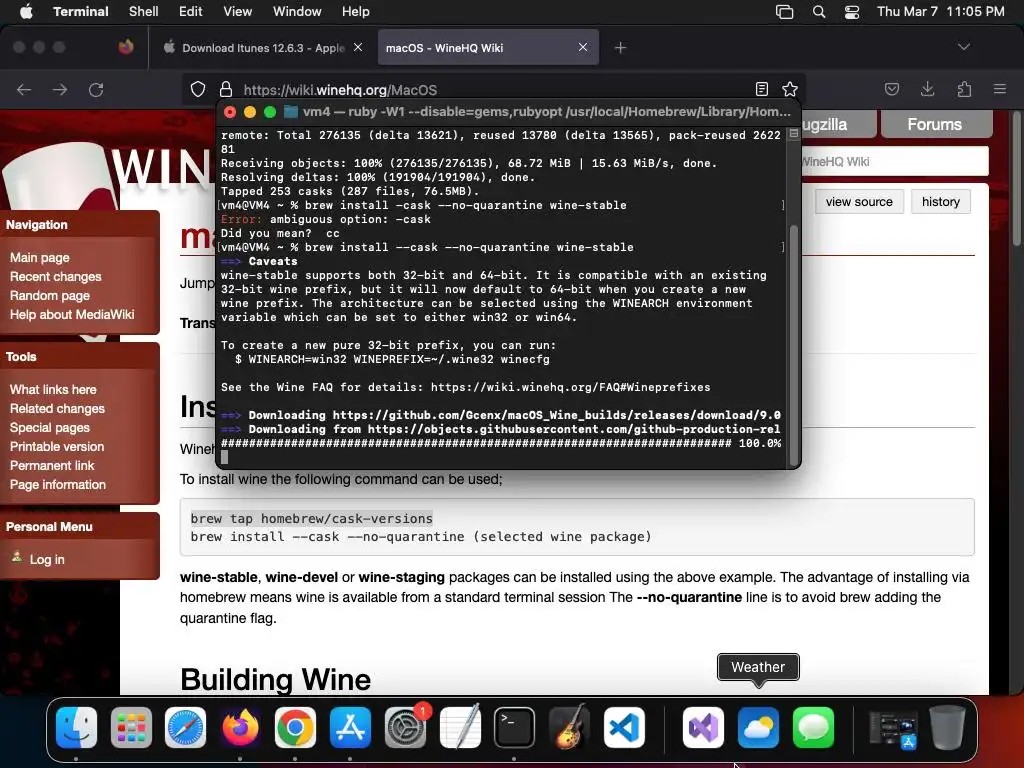Open the Forums tab on WineHQ

pyautogui.click(x=936, y=124)
